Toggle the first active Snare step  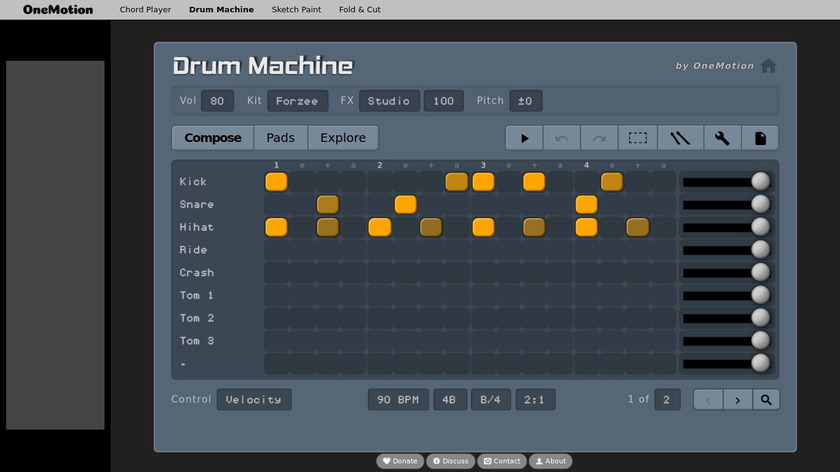click(327, 204)
